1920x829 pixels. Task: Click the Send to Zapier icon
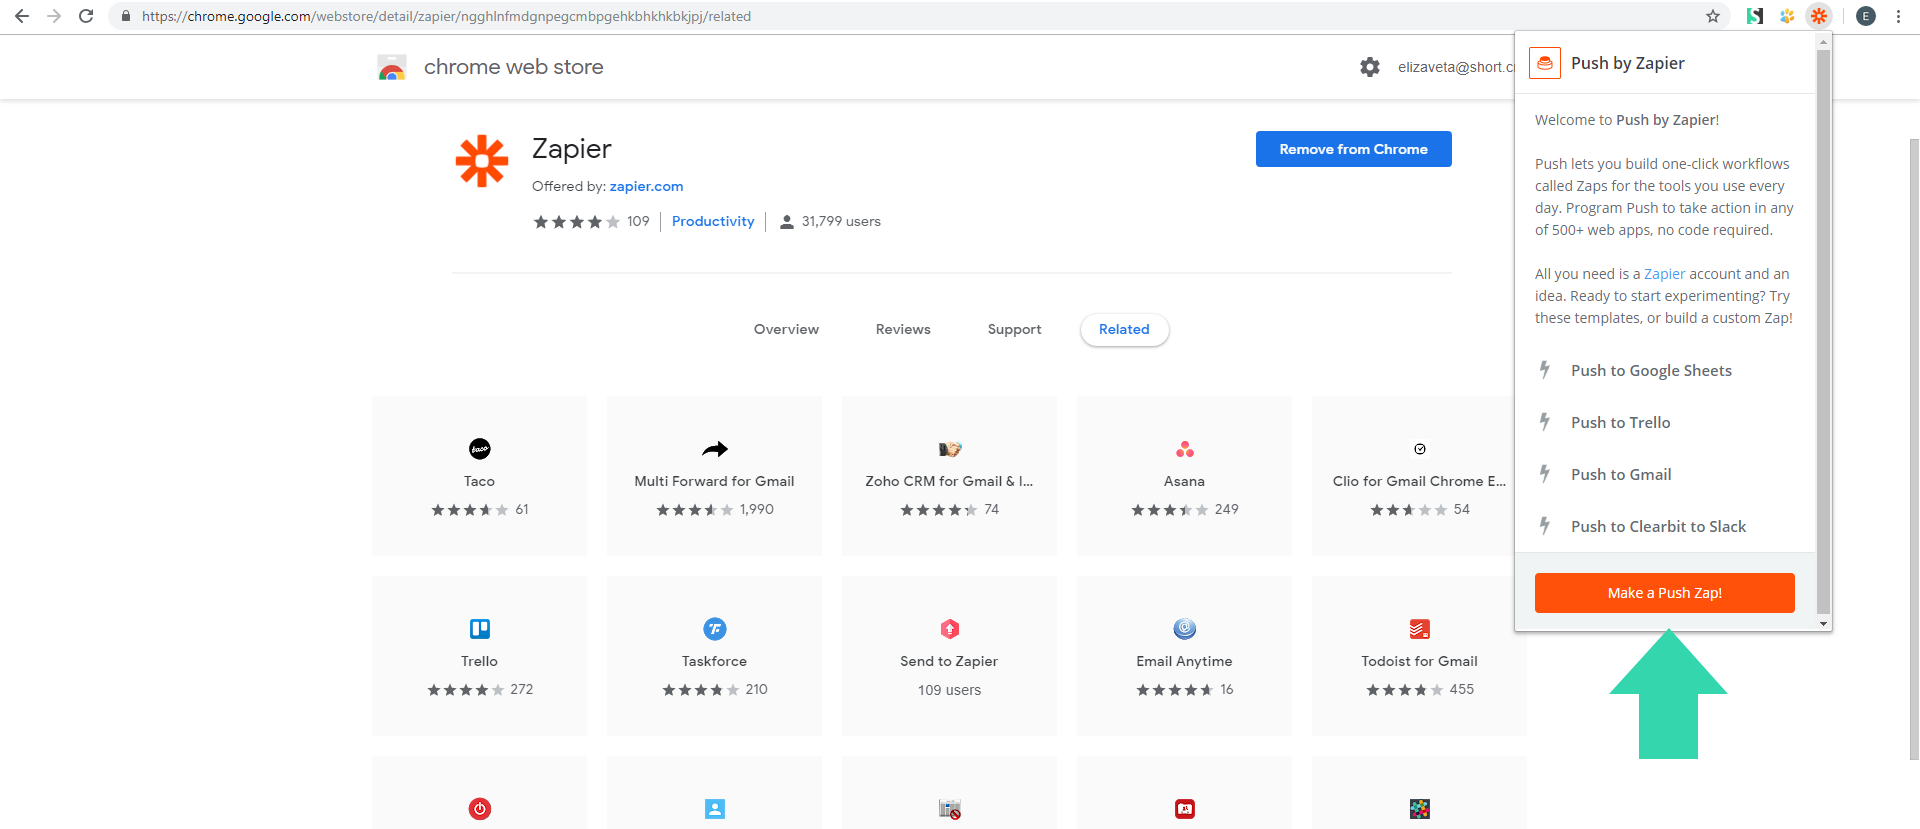click(x=949, y=629)
